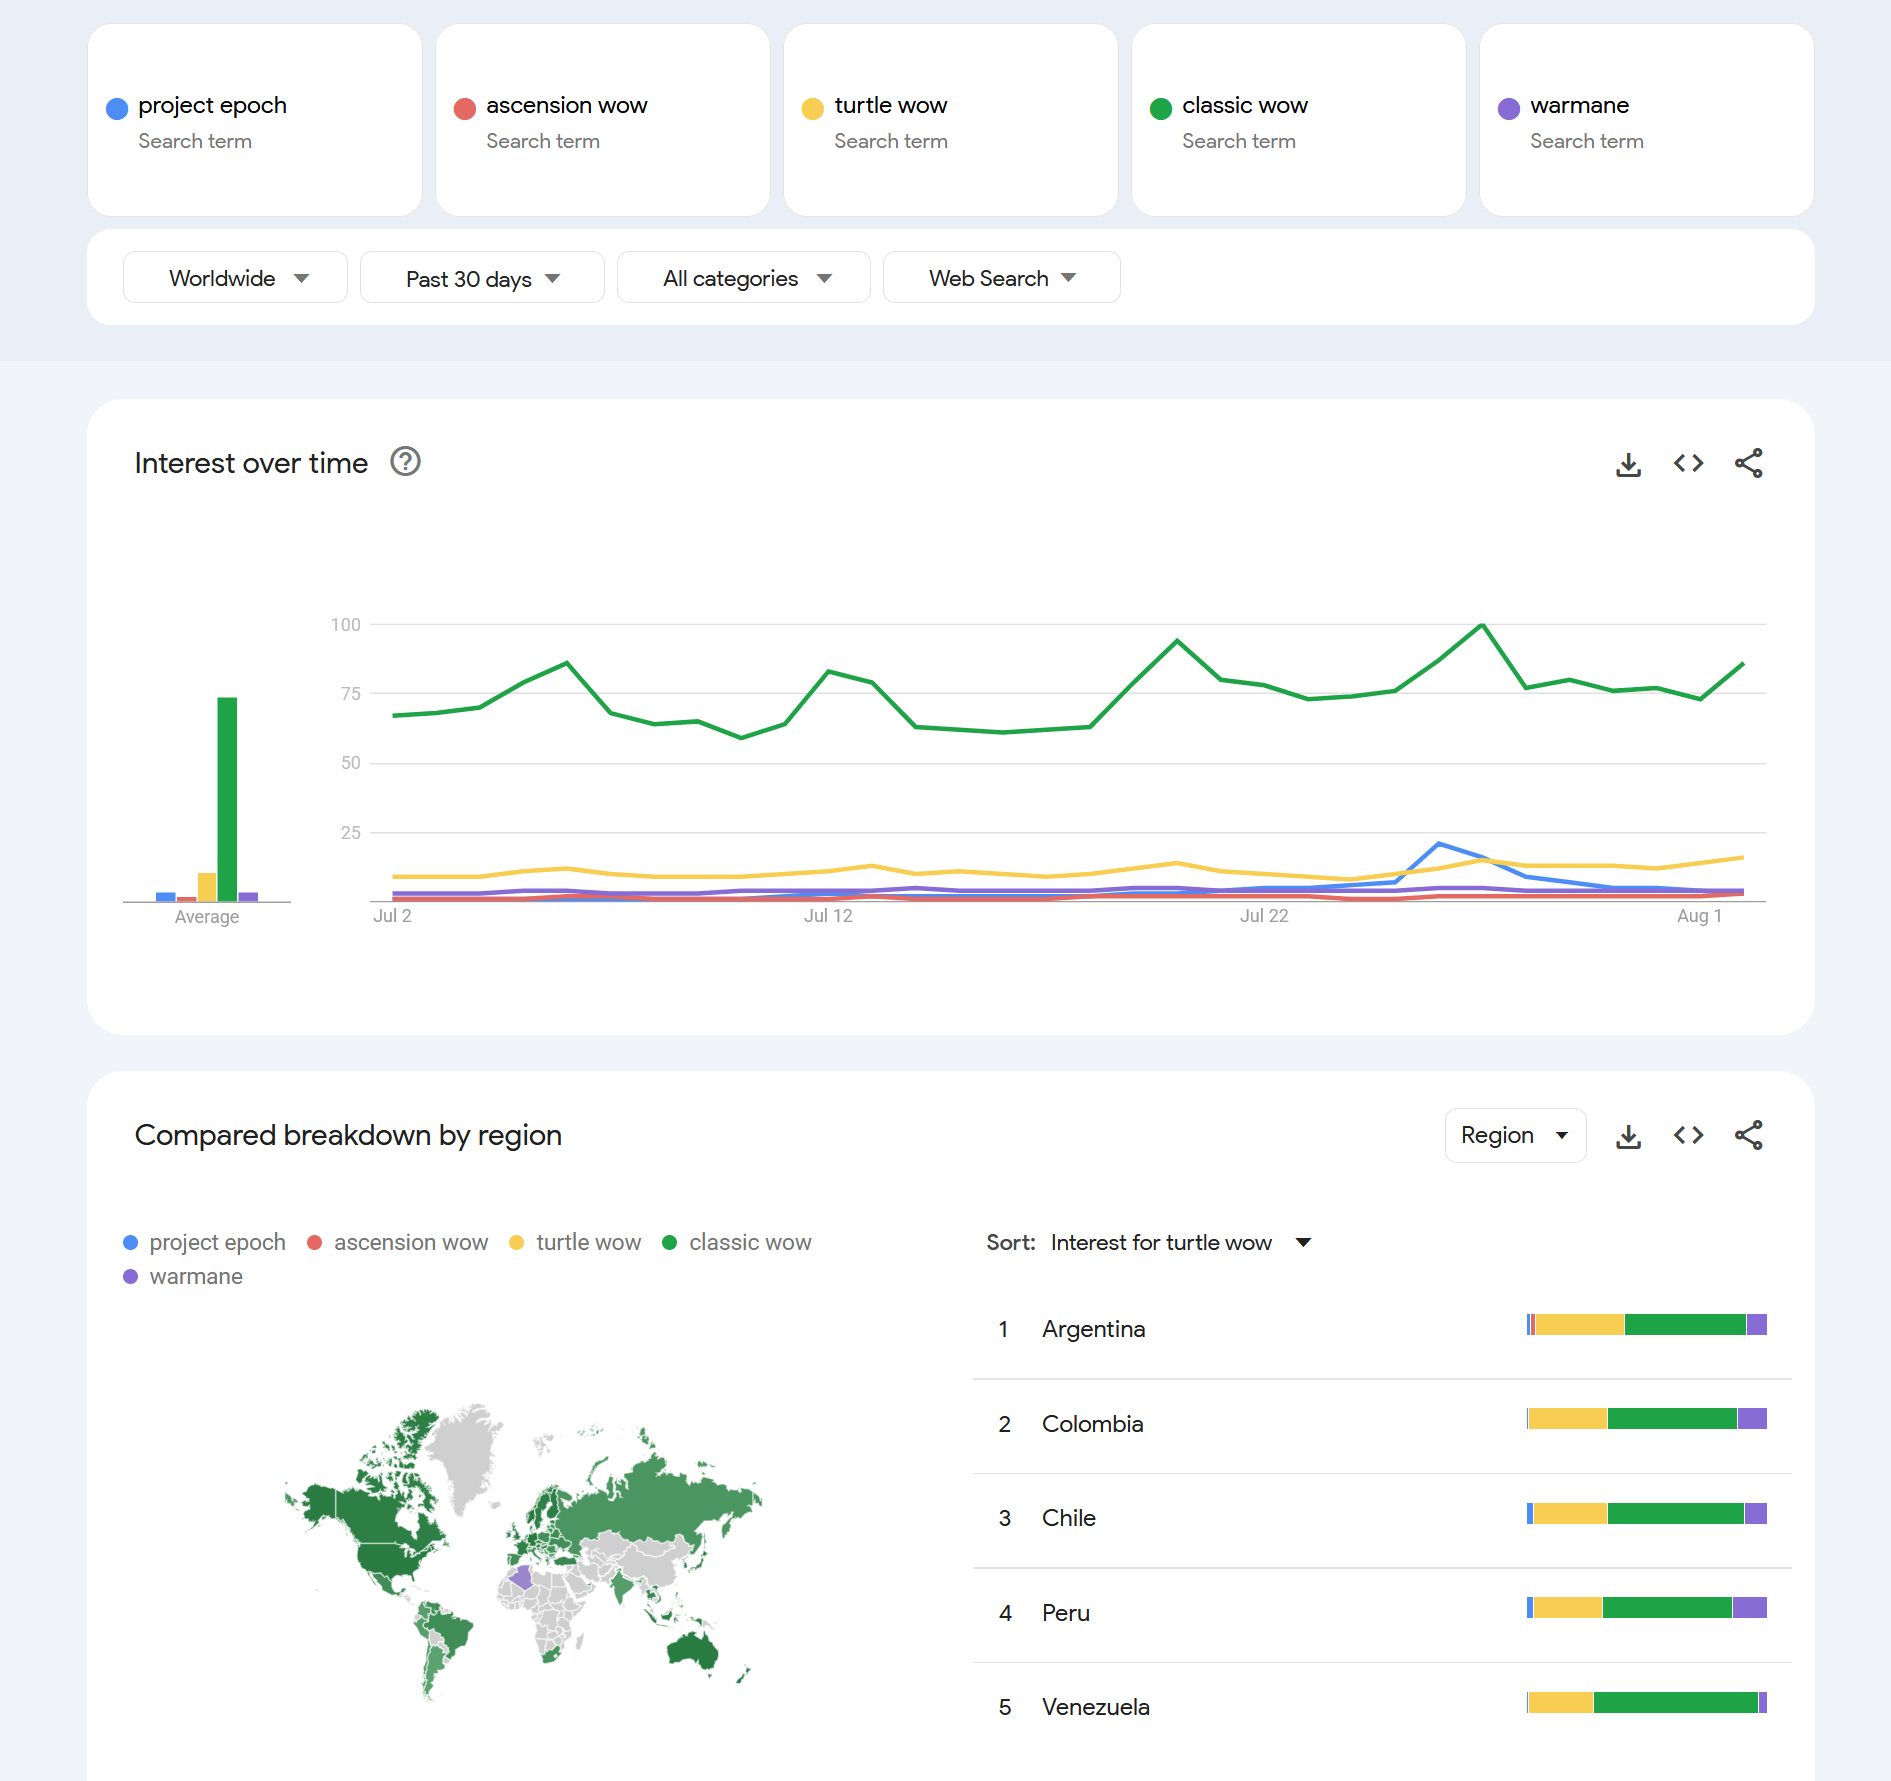
Task: Select Venezuela in the region list
Action: point(1381,1707)
